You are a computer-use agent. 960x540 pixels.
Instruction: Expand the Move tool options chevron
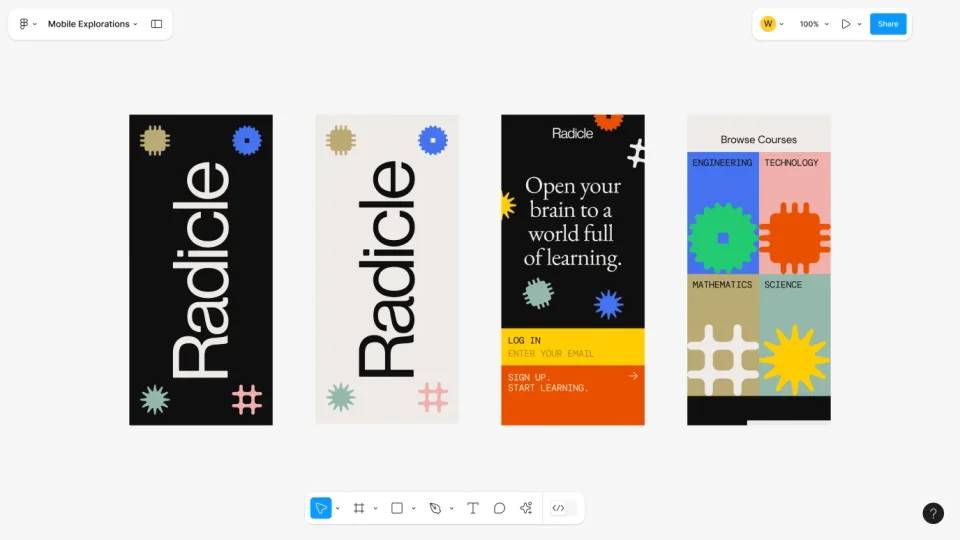pos(337,508)
